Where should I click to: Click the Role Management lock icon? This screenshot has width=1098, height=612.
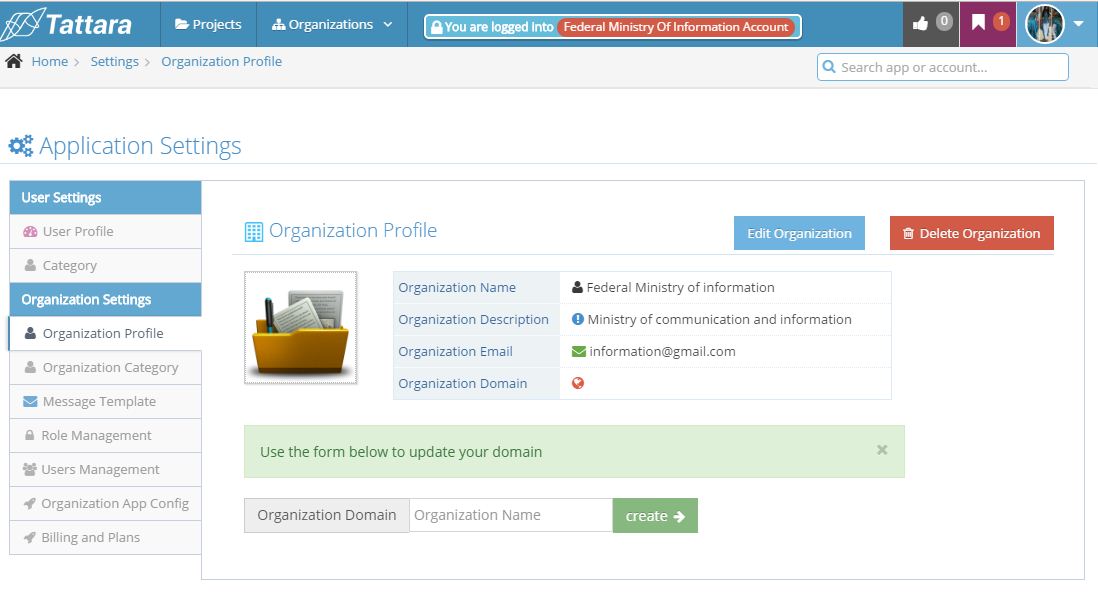tap(29, 435)
